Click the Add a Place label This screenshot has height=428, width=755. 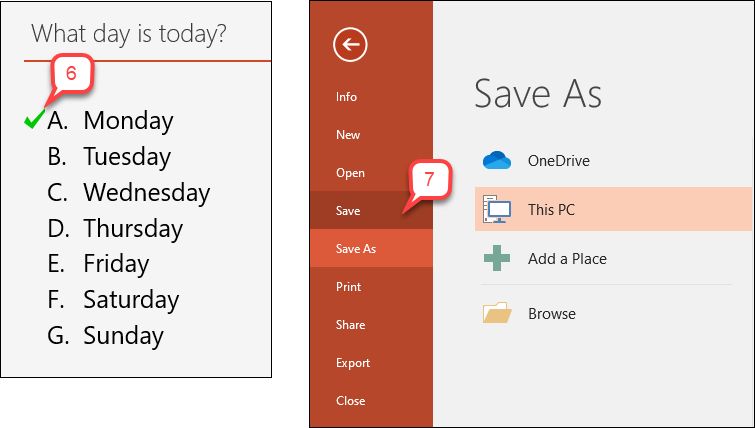click(567, 259)
